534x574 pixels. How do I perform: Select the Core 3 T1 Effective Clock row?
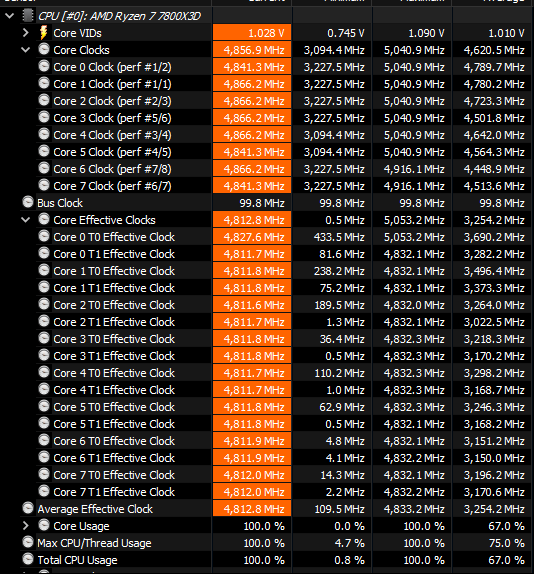[x=114, y=356]
